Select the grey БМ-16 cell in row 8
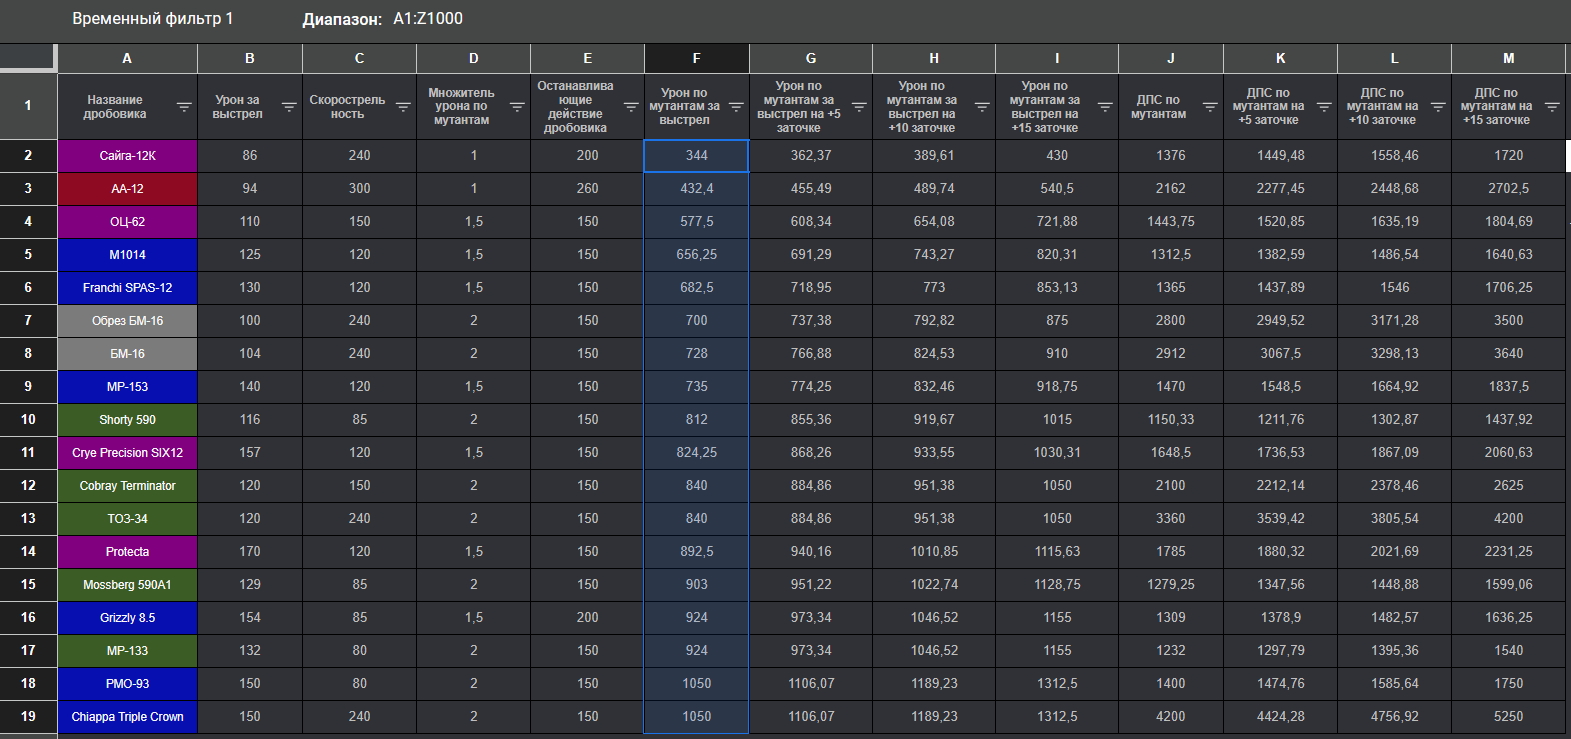1571x739 pixels. [x=127, y=353]
